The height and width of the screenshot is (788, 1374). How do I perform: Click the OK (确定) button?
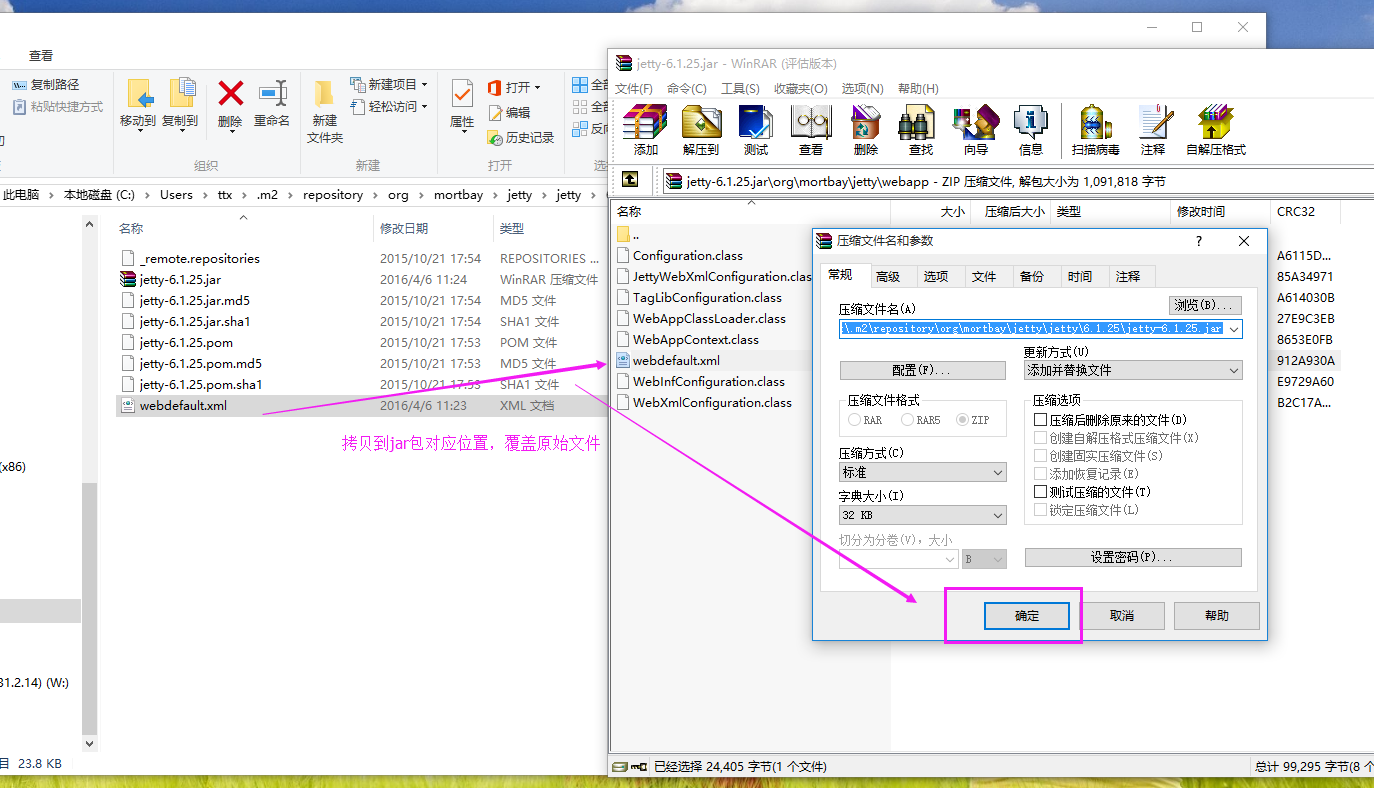1027,615
